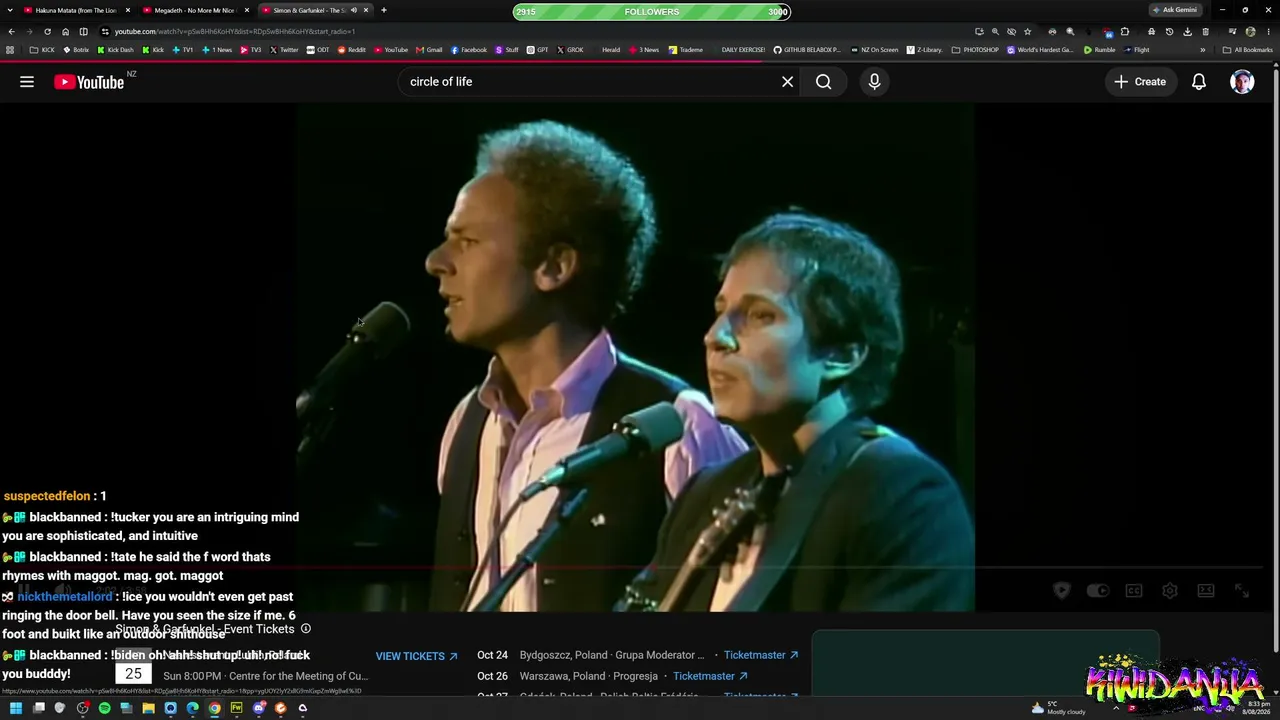Screen dimensions: 1280x720
Task: Open the weather widget showing Mostly cloudy
Action: click(1058, 708)
